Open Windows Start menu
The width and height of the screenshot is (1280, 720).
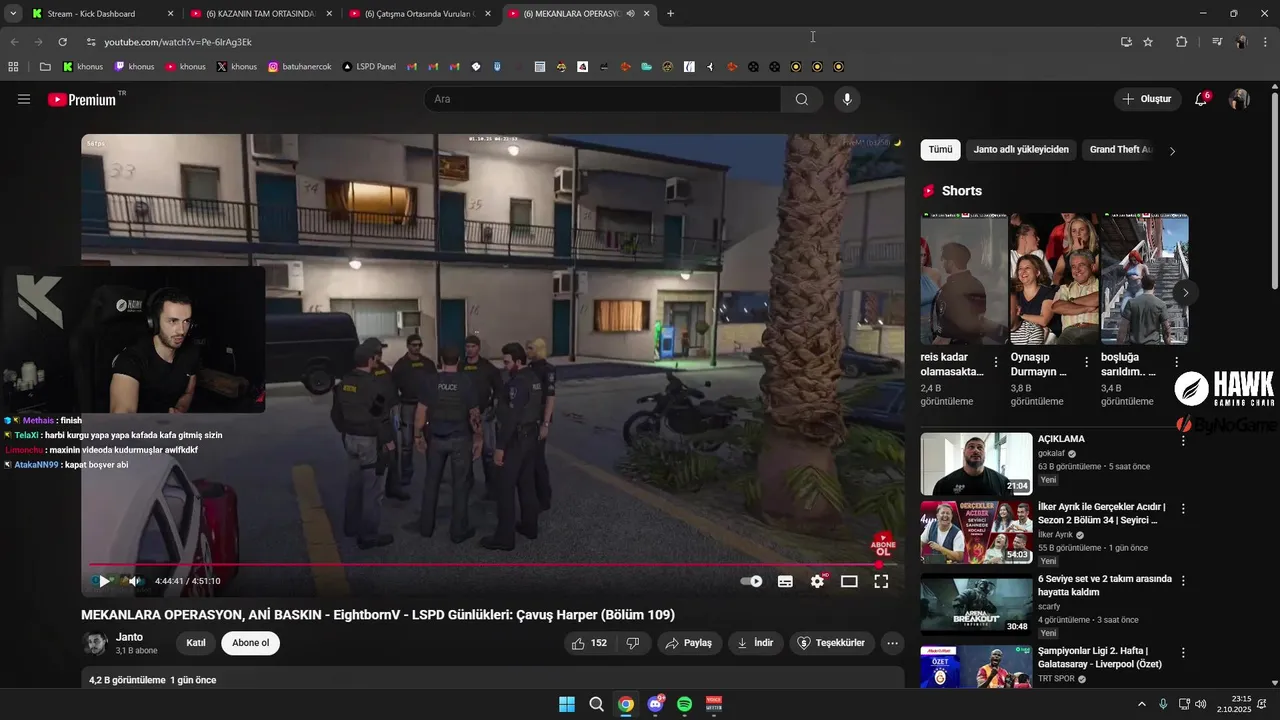pos(567,704)
